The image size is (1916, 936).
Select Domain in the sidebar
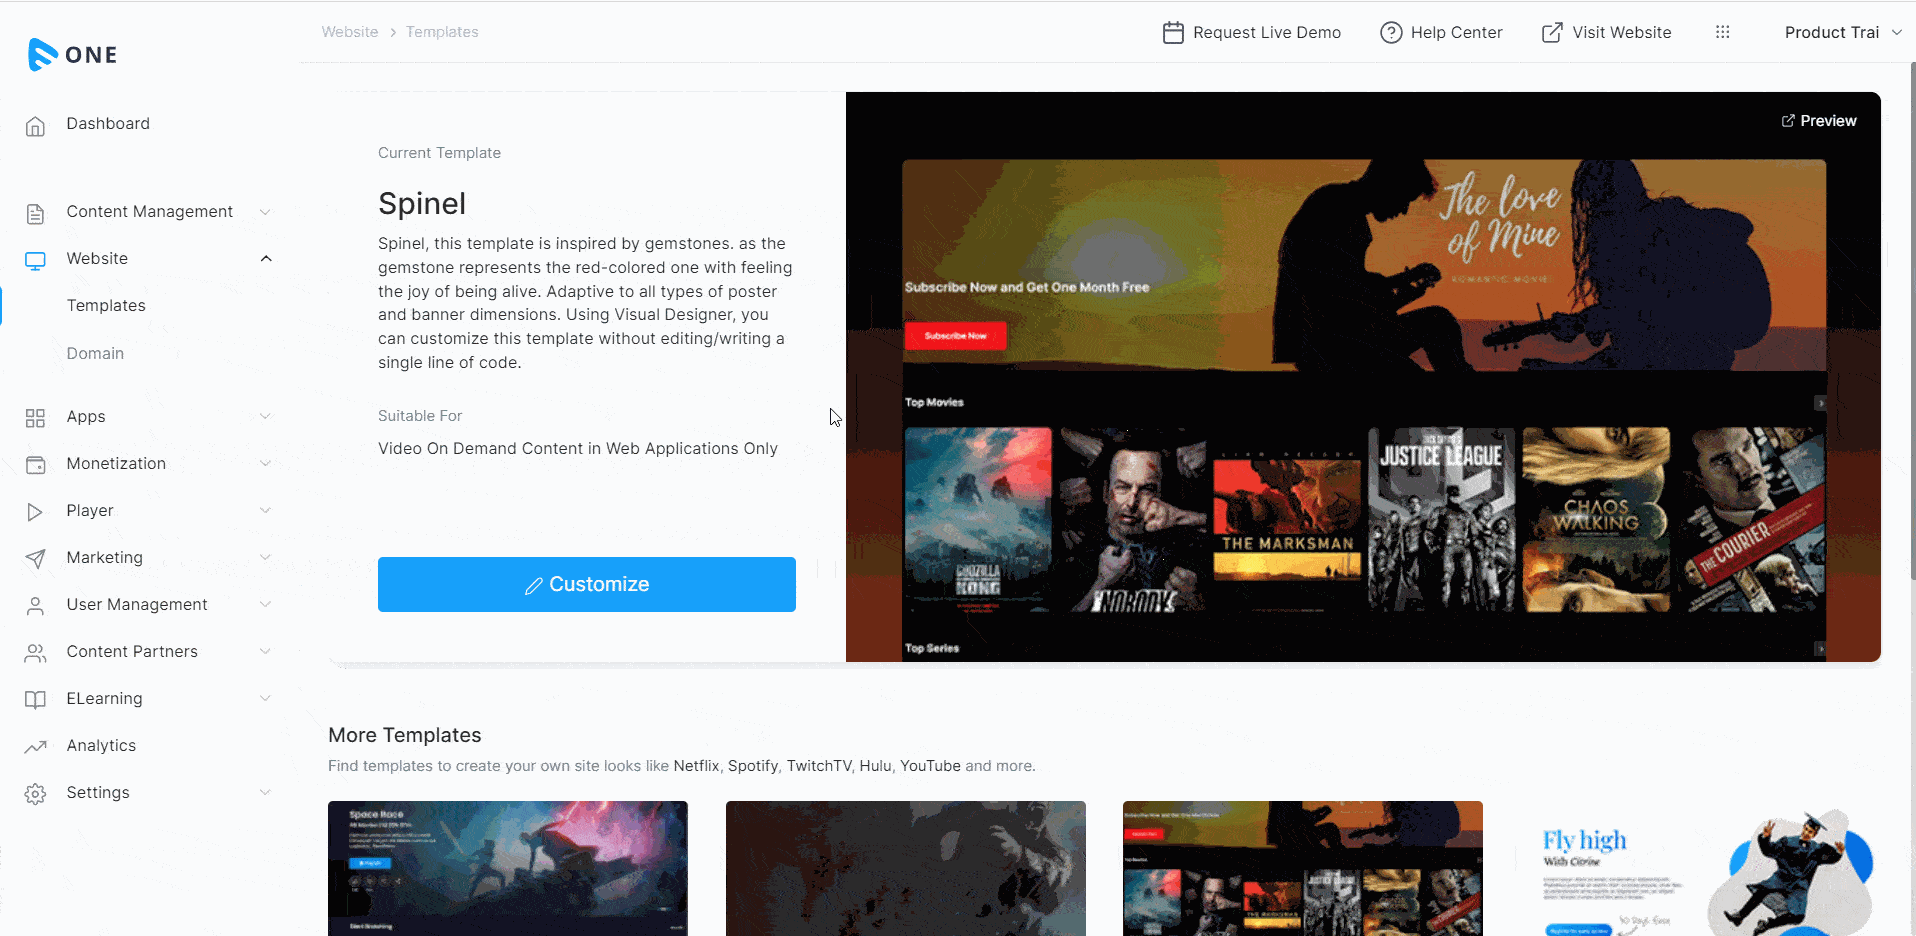[x=95, y=353]
